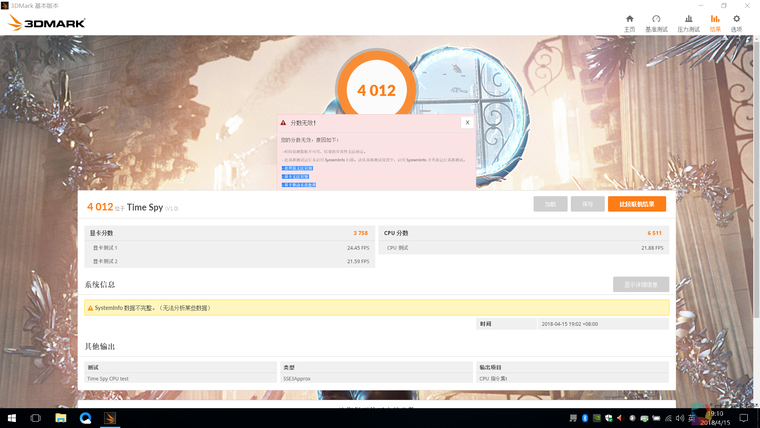
Task: Open File Explorer from the taskbar
Action: [x=61, y=418]
